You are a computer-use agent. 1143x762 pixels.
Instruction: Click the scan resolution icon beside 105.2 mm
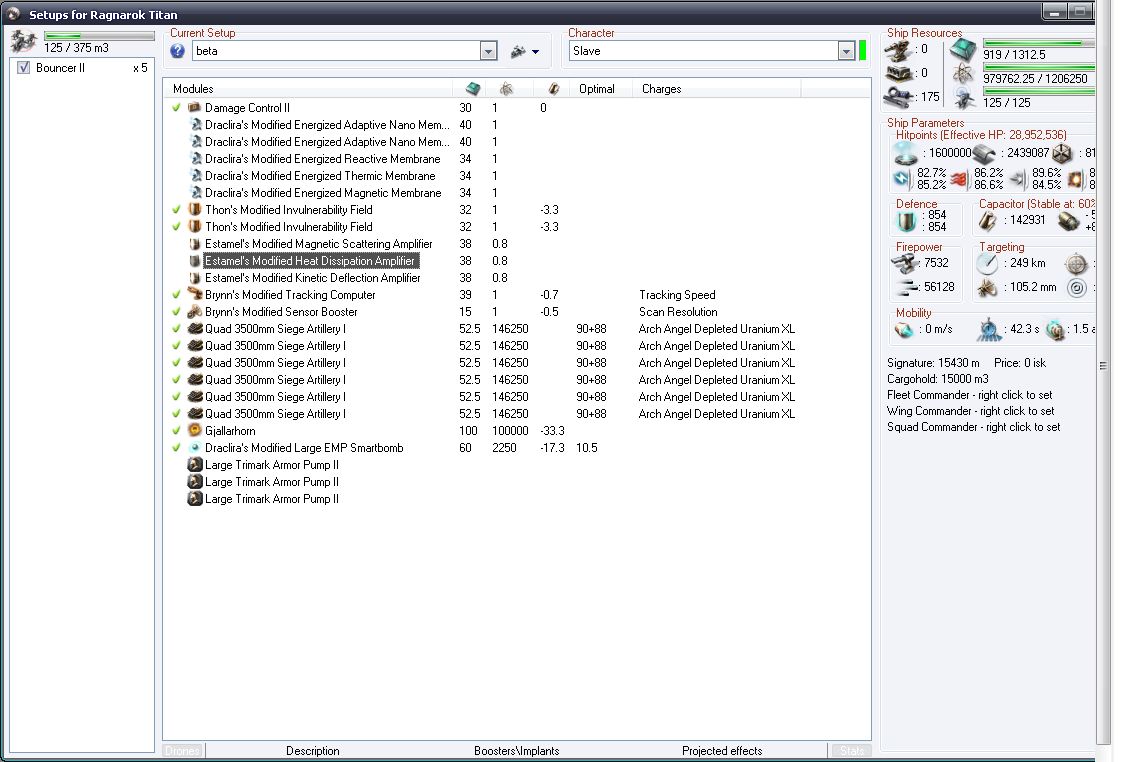988,287
